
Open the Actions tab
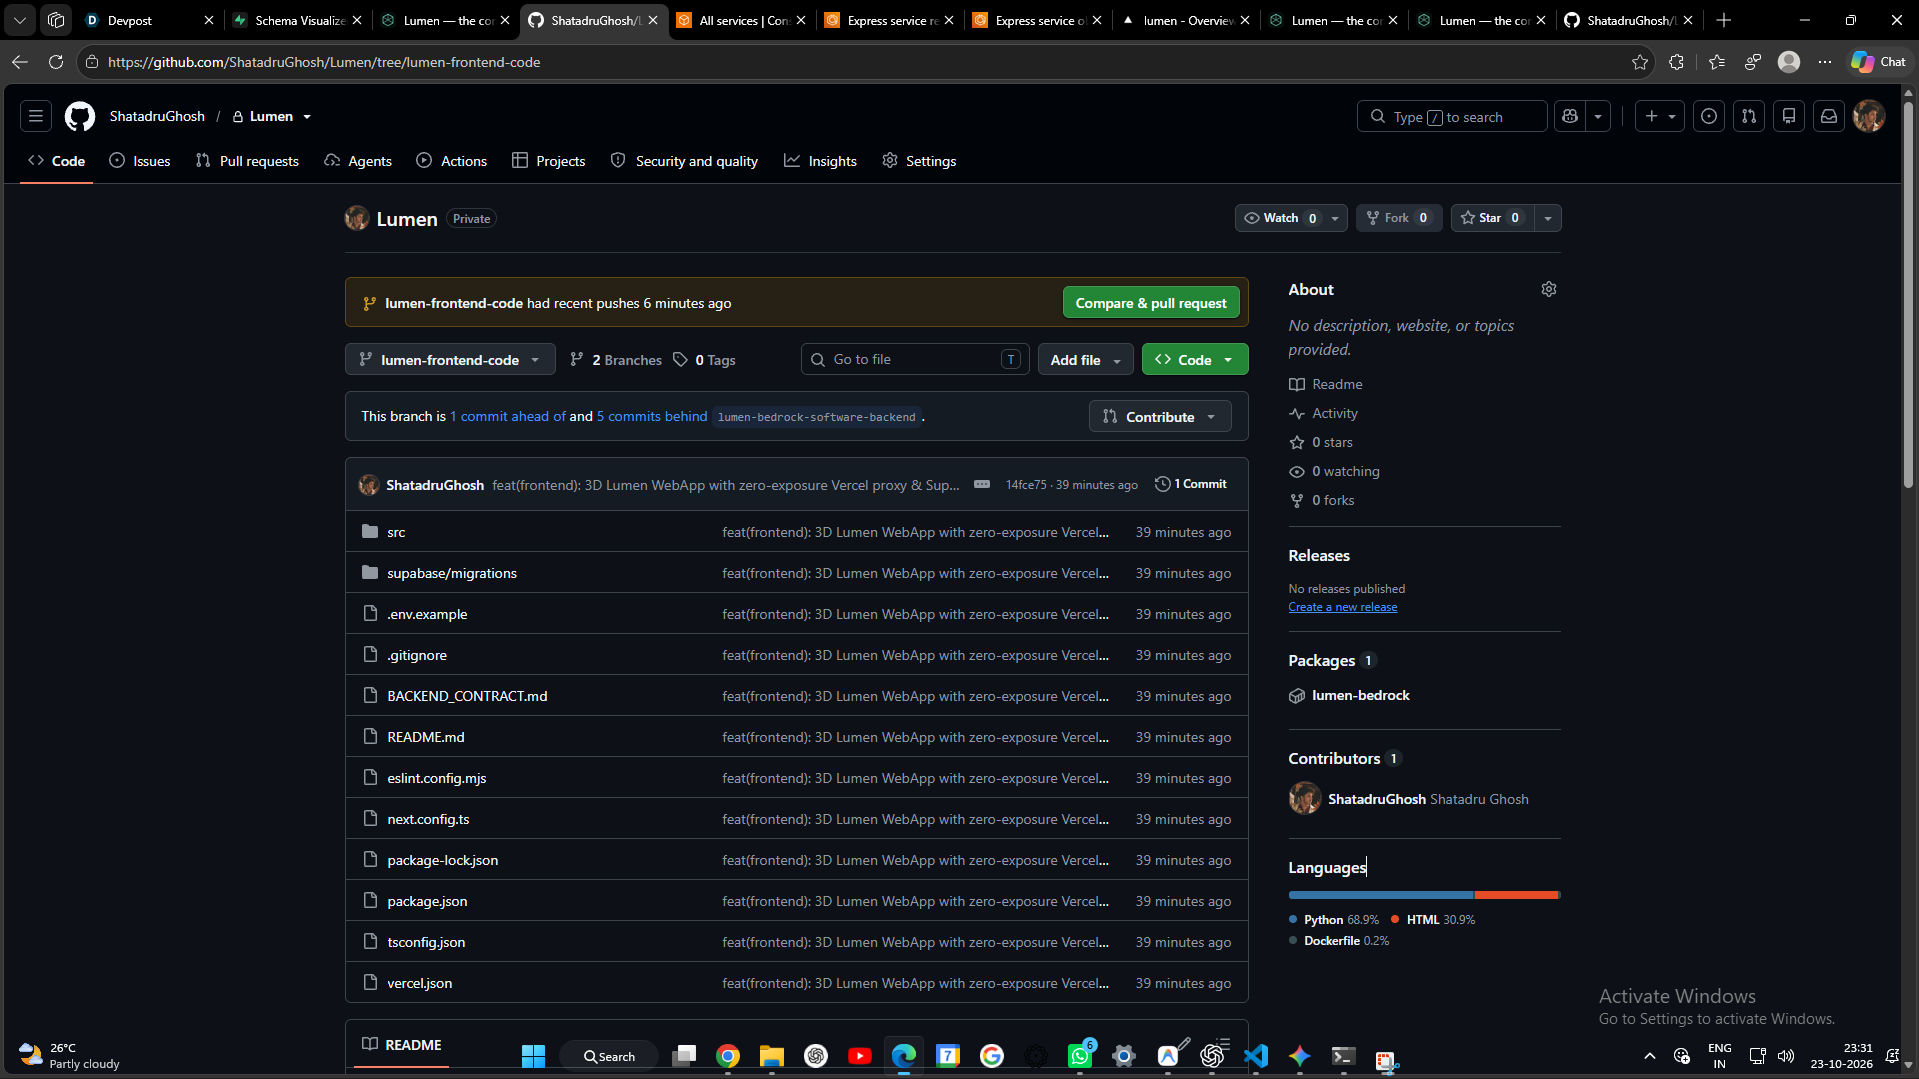click(x=452, y=161)
